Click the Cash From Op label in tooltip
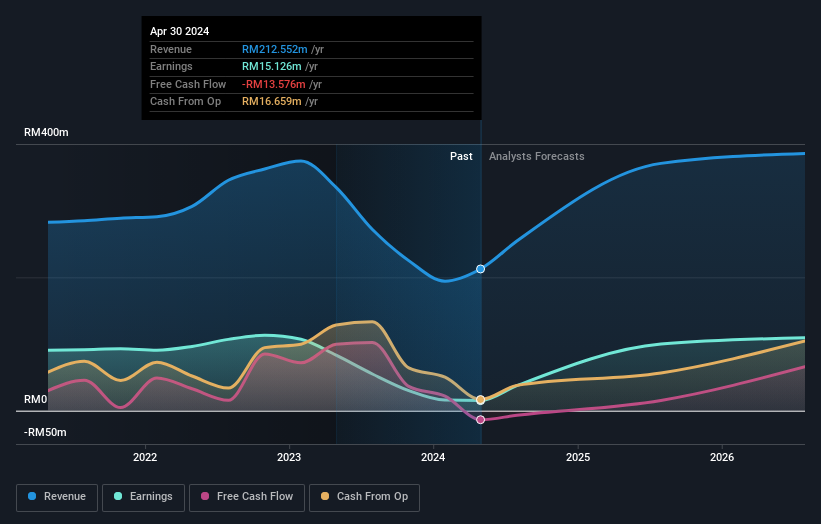The height and width of the screenshot is (524, 821). click(x=185, y=102)
